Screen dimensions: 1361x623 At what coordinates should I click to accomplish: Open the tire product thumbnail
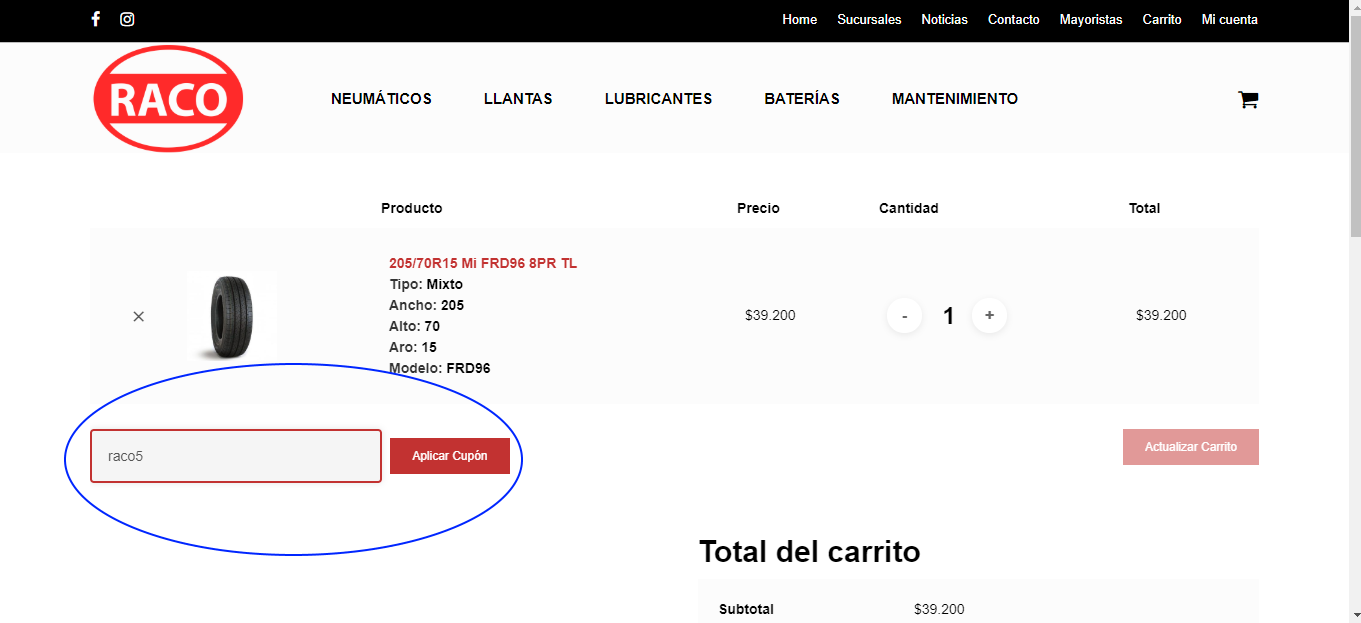232,316
